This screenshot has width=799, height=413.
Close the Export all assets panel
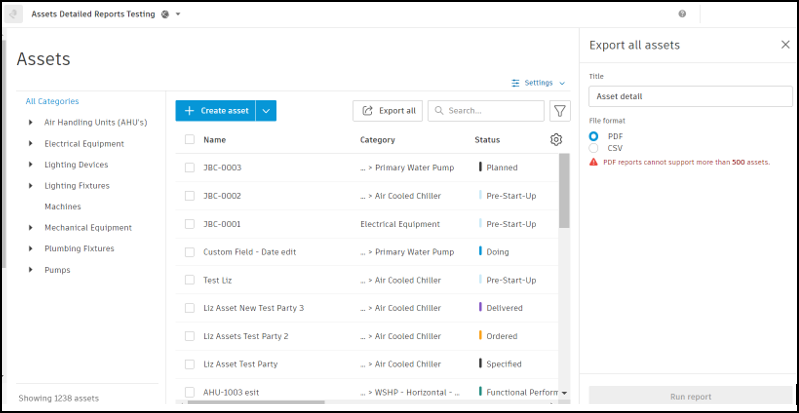point(785,45)
